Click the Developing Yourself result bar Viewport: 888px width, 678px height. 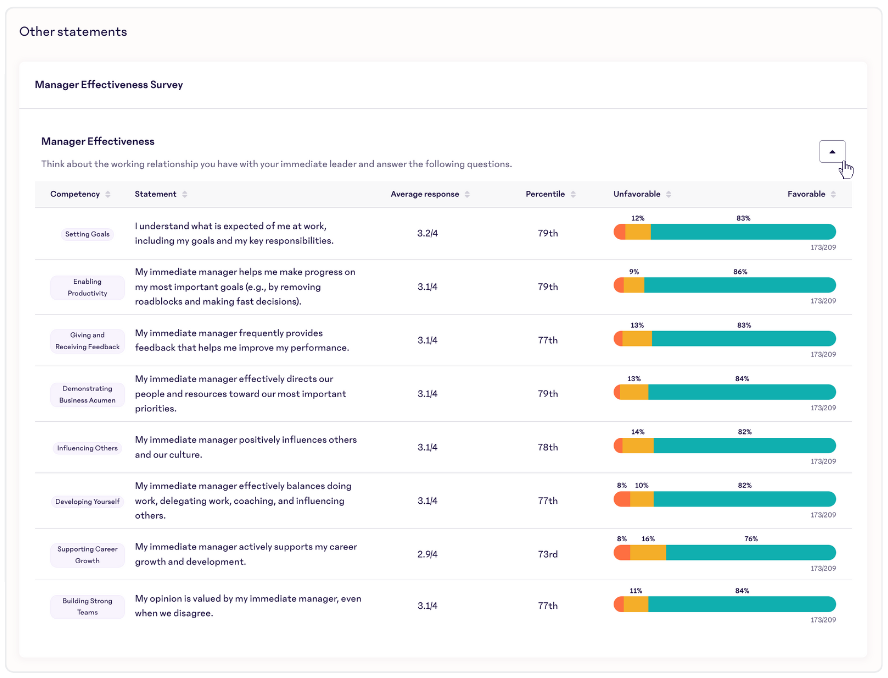pyautogui.click(x=725, y=499)
